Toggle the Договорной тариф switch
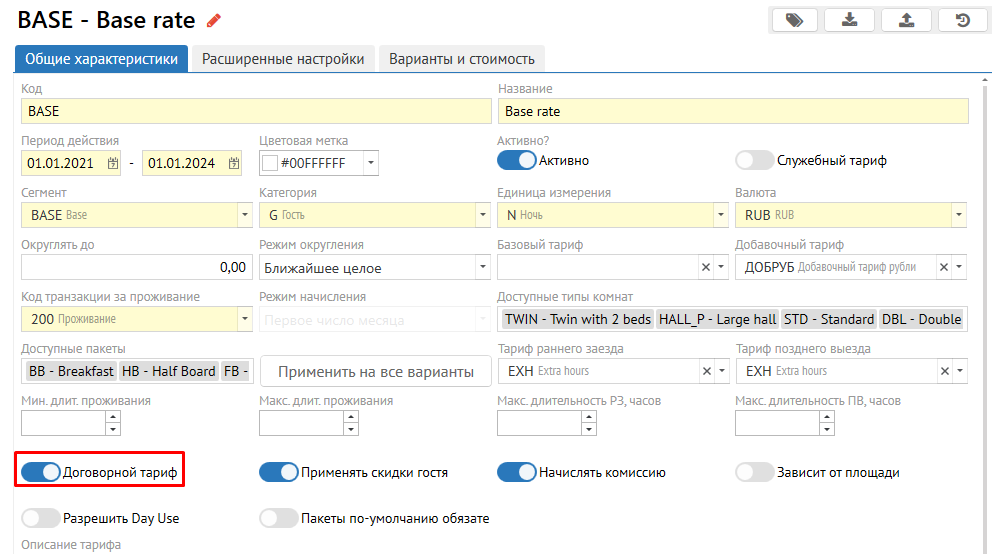 coord(41,472)
